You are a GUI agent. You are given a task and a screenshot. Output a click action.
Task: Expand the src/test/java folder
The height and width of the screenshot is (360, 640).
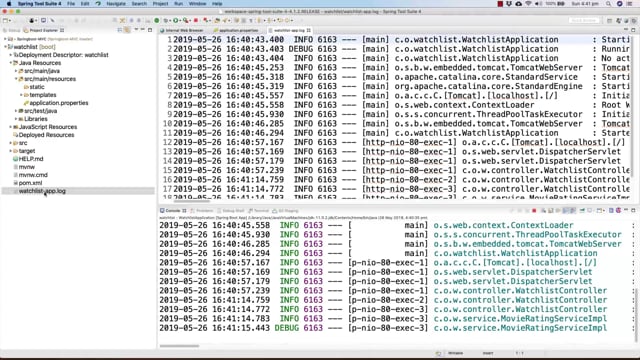point(16,111)
